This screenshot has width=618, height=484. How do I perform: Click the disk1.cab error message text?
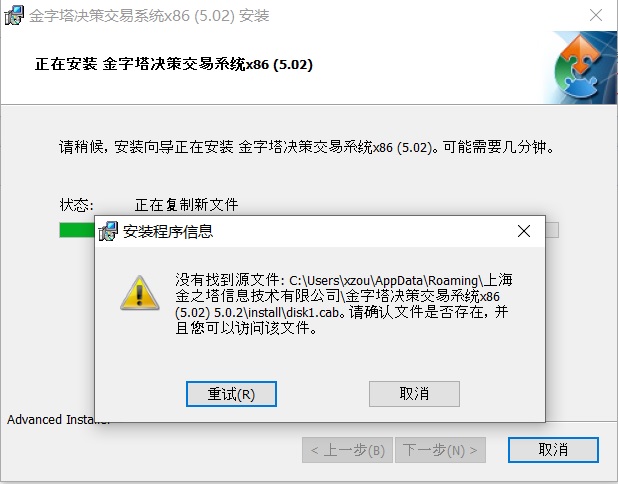click(x=343, y=304)
